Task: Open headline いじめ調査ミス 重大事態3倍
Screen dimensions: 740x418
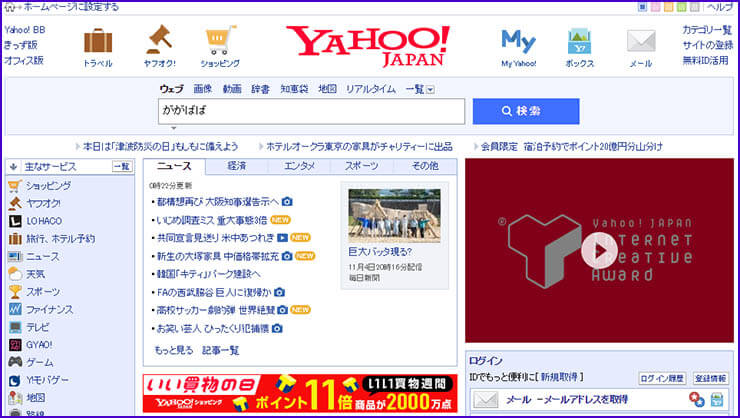Action: click(x=212, y=220)
